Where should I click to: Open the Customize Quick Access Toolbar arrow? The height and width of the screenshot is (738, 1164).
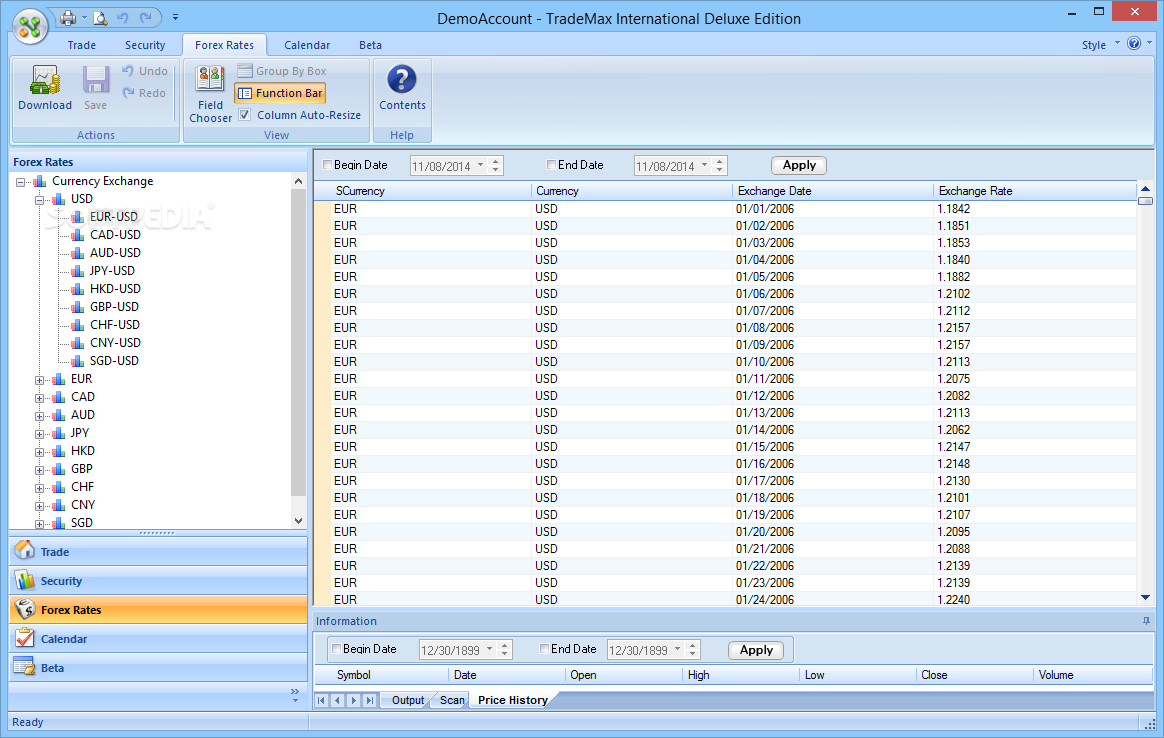click(175, 17)
